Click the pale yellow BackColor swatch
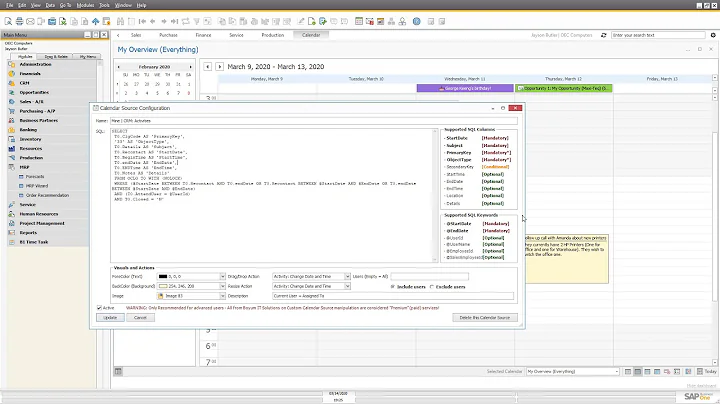This screenshot has width=720, height=404. 163,286
